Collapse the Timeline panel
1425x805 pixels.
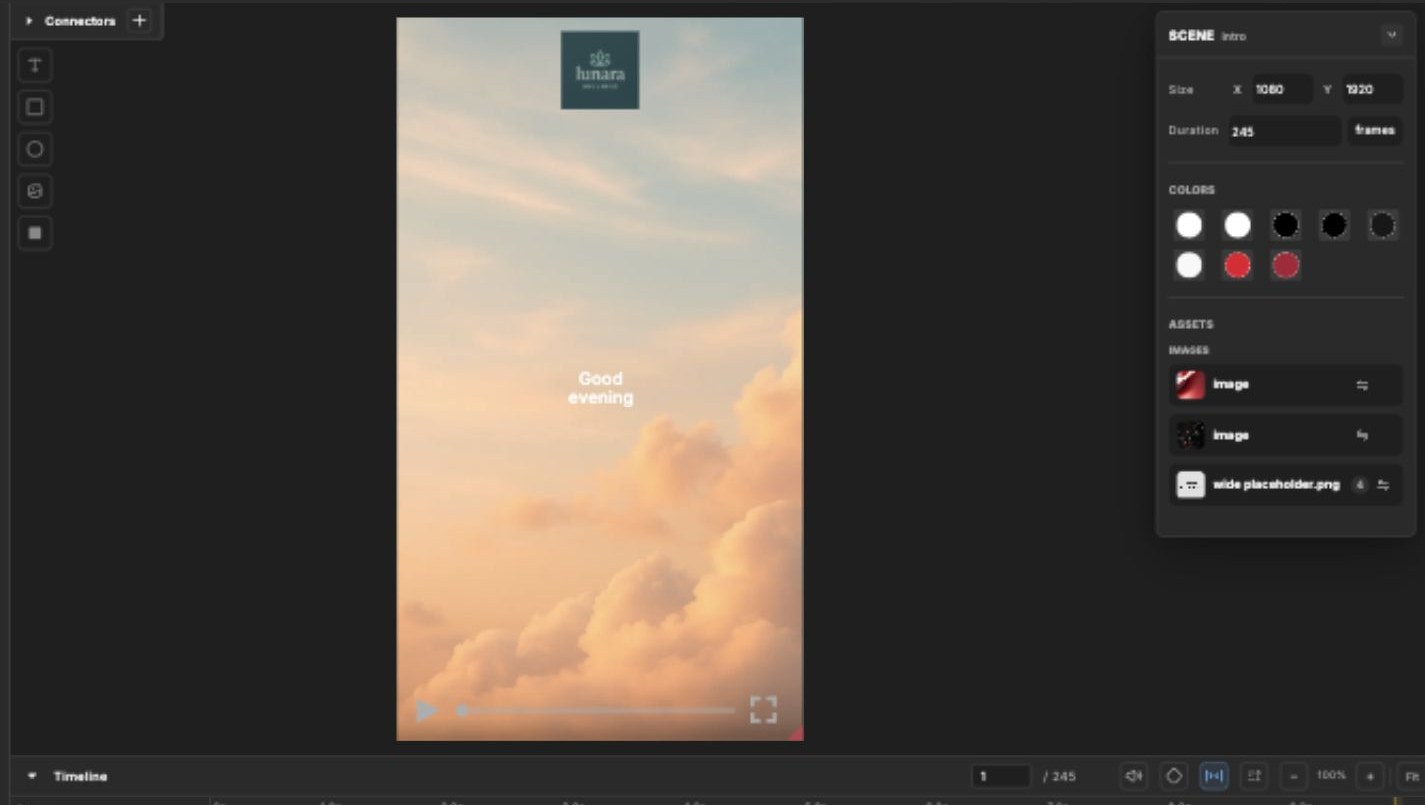coord(32,776)
